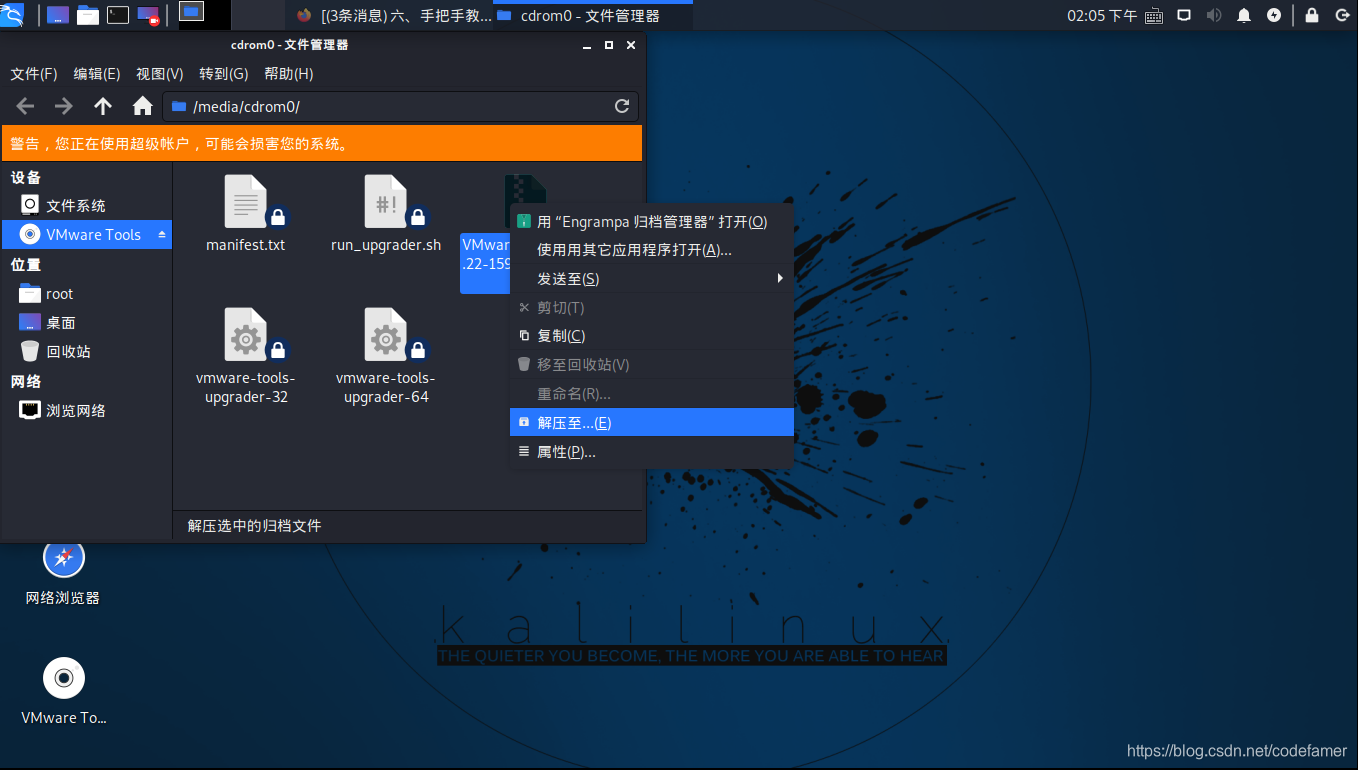Click the 网络 sidebar heading
This screenshot has width=1358, height=770.
pyautogui.click(x=26, y=381)
